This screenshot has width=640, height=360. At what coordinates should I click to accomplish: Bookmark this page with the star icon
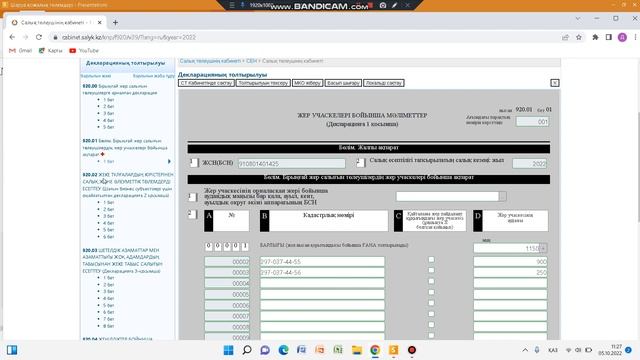click(x=579, y=37)
